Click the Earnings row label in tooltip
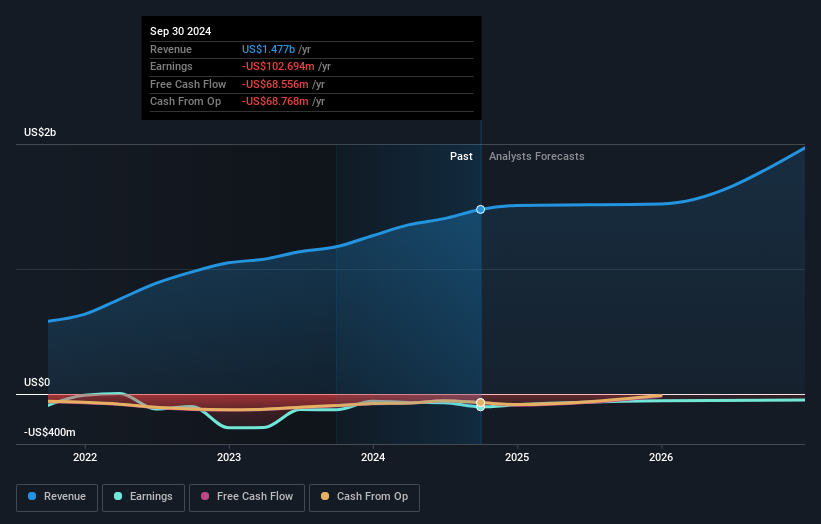 point(171,66)
